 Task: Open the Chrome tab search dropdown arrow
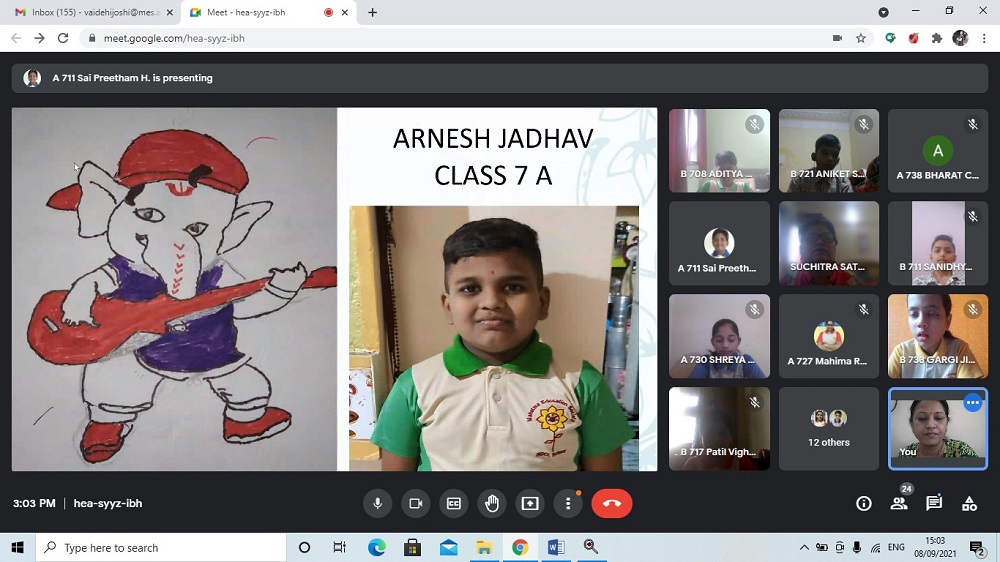tap(883, 12)
